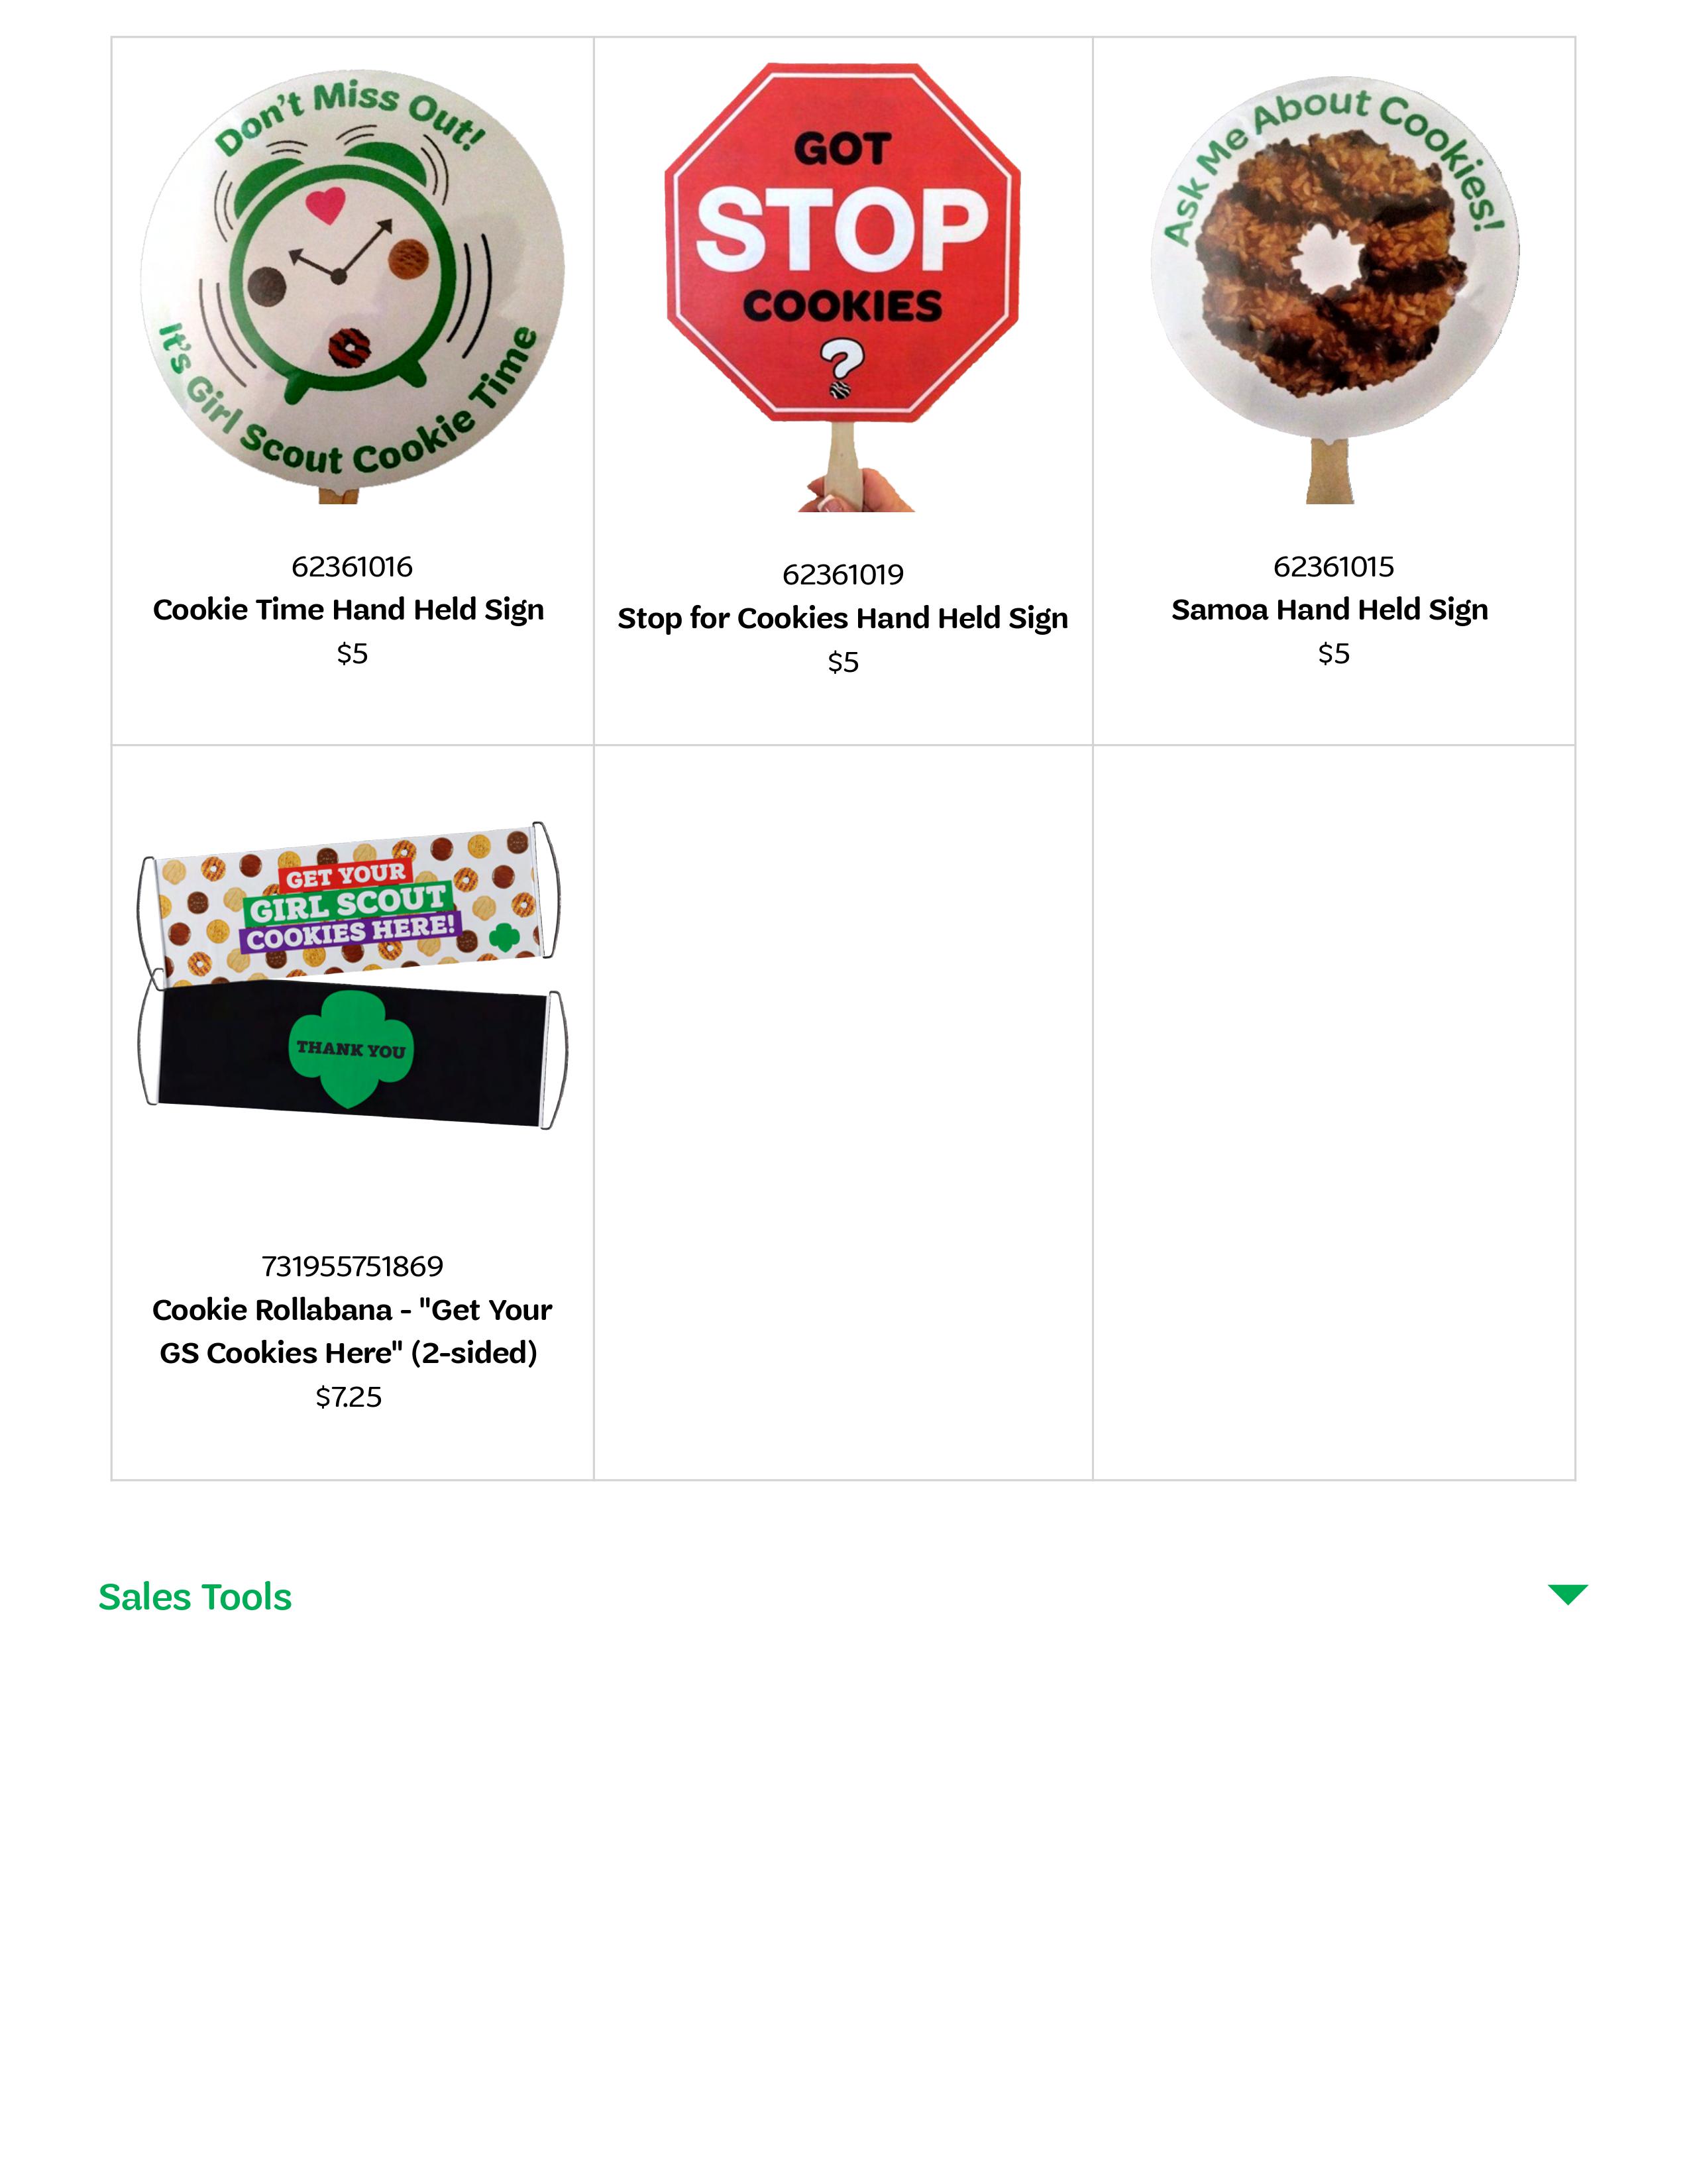Click the Cookie Time Hand Held Sign title
1687x2184 pixels.
click(349, 610)
